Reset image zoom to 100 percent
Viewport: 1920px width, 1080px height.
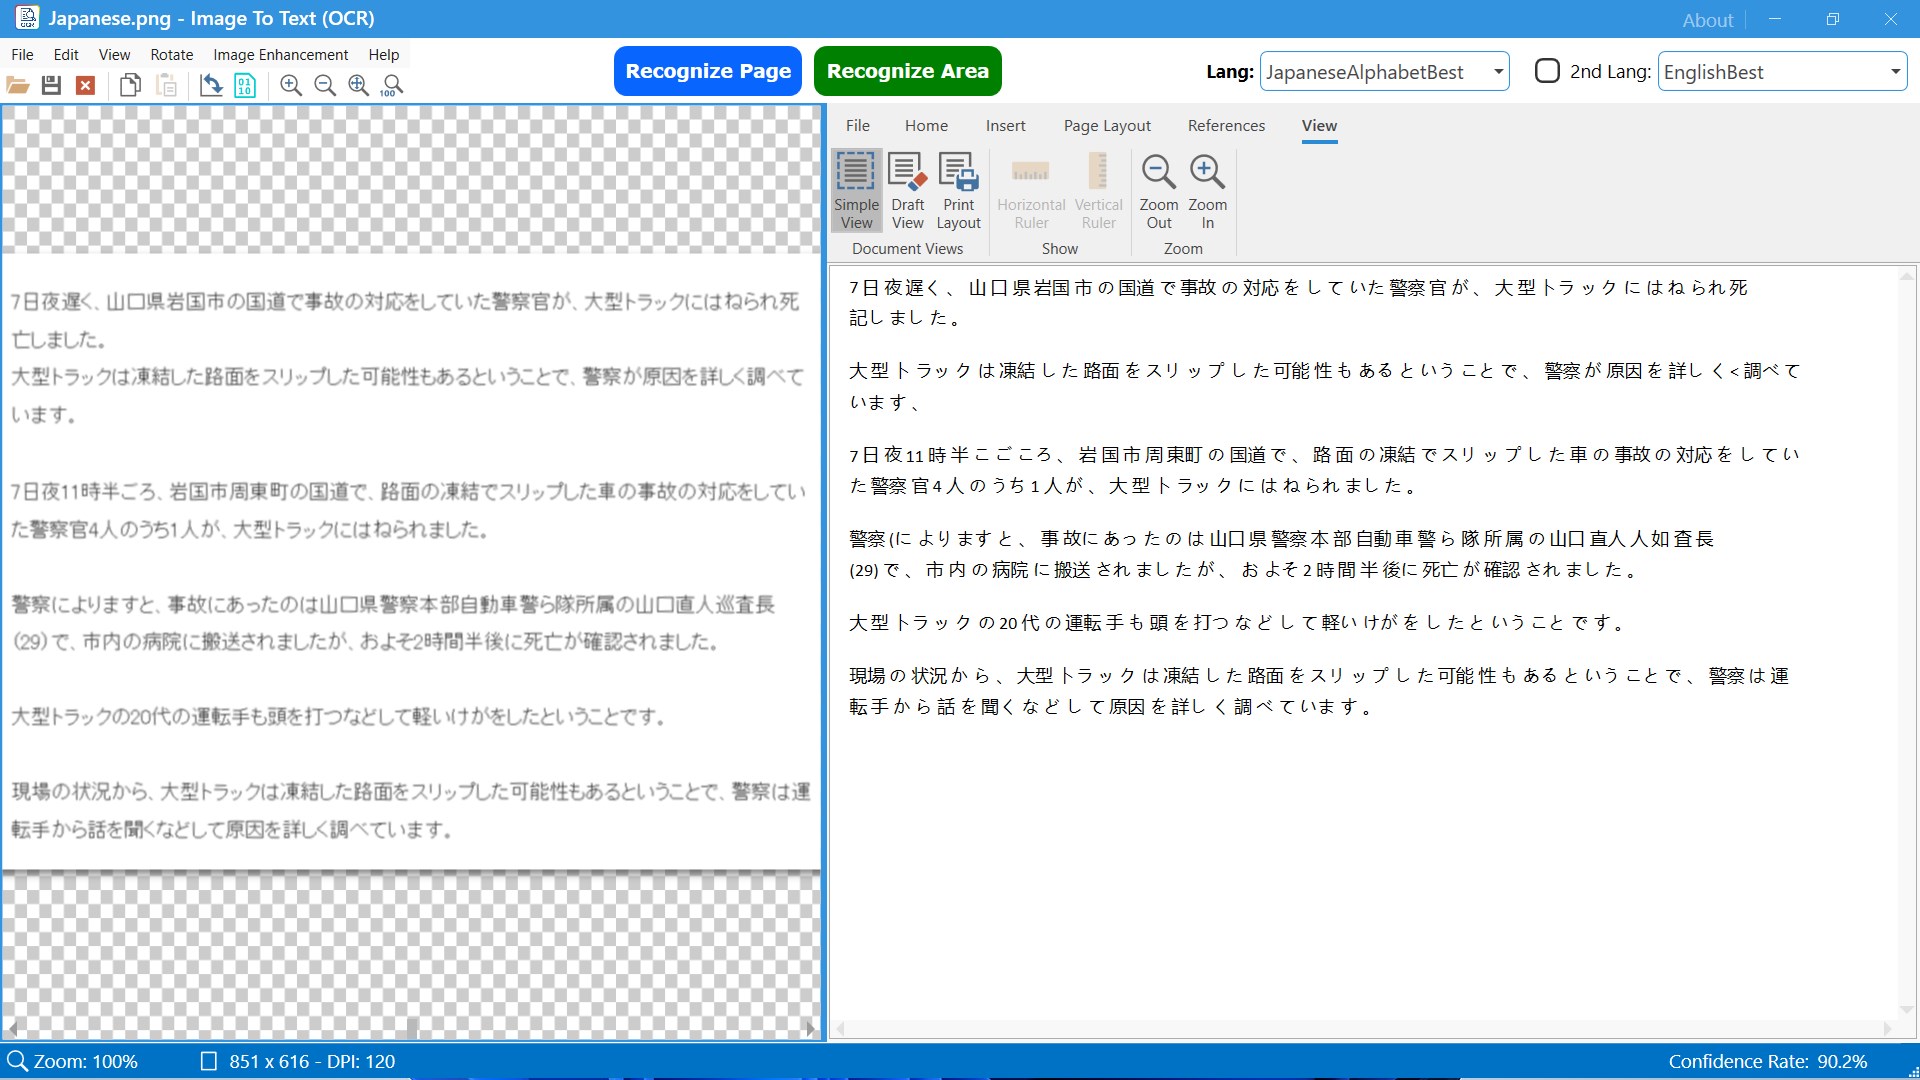392,85
